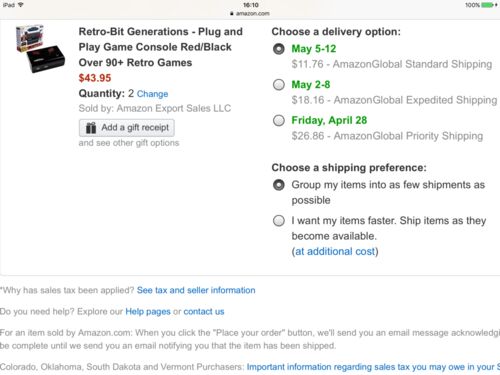
Task: Tap the battery indicator icon
Action: click(x=488, y=5)
